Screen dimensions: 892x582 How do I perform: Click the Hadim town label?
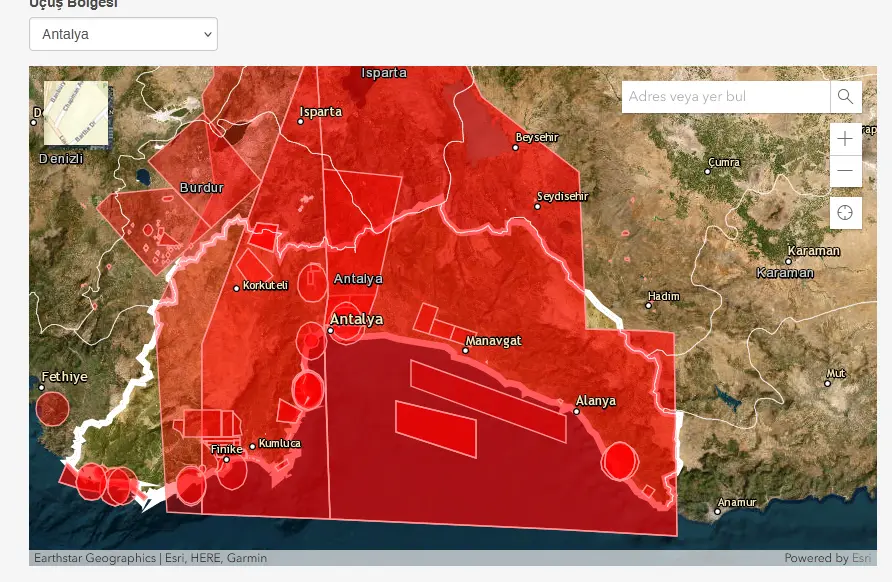pyautogui.click(x=663, y=296)
